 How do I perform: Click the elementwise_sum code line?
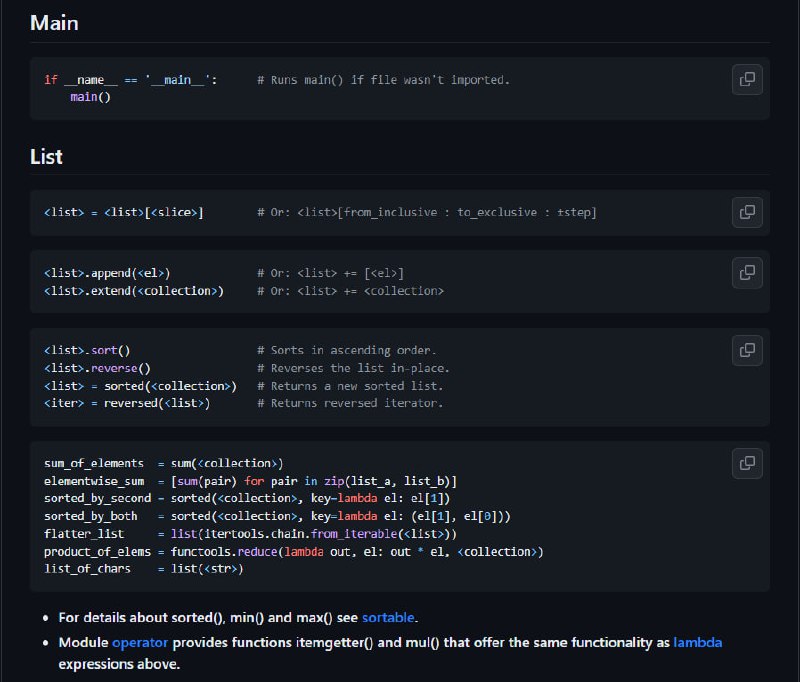click(251, 481)
